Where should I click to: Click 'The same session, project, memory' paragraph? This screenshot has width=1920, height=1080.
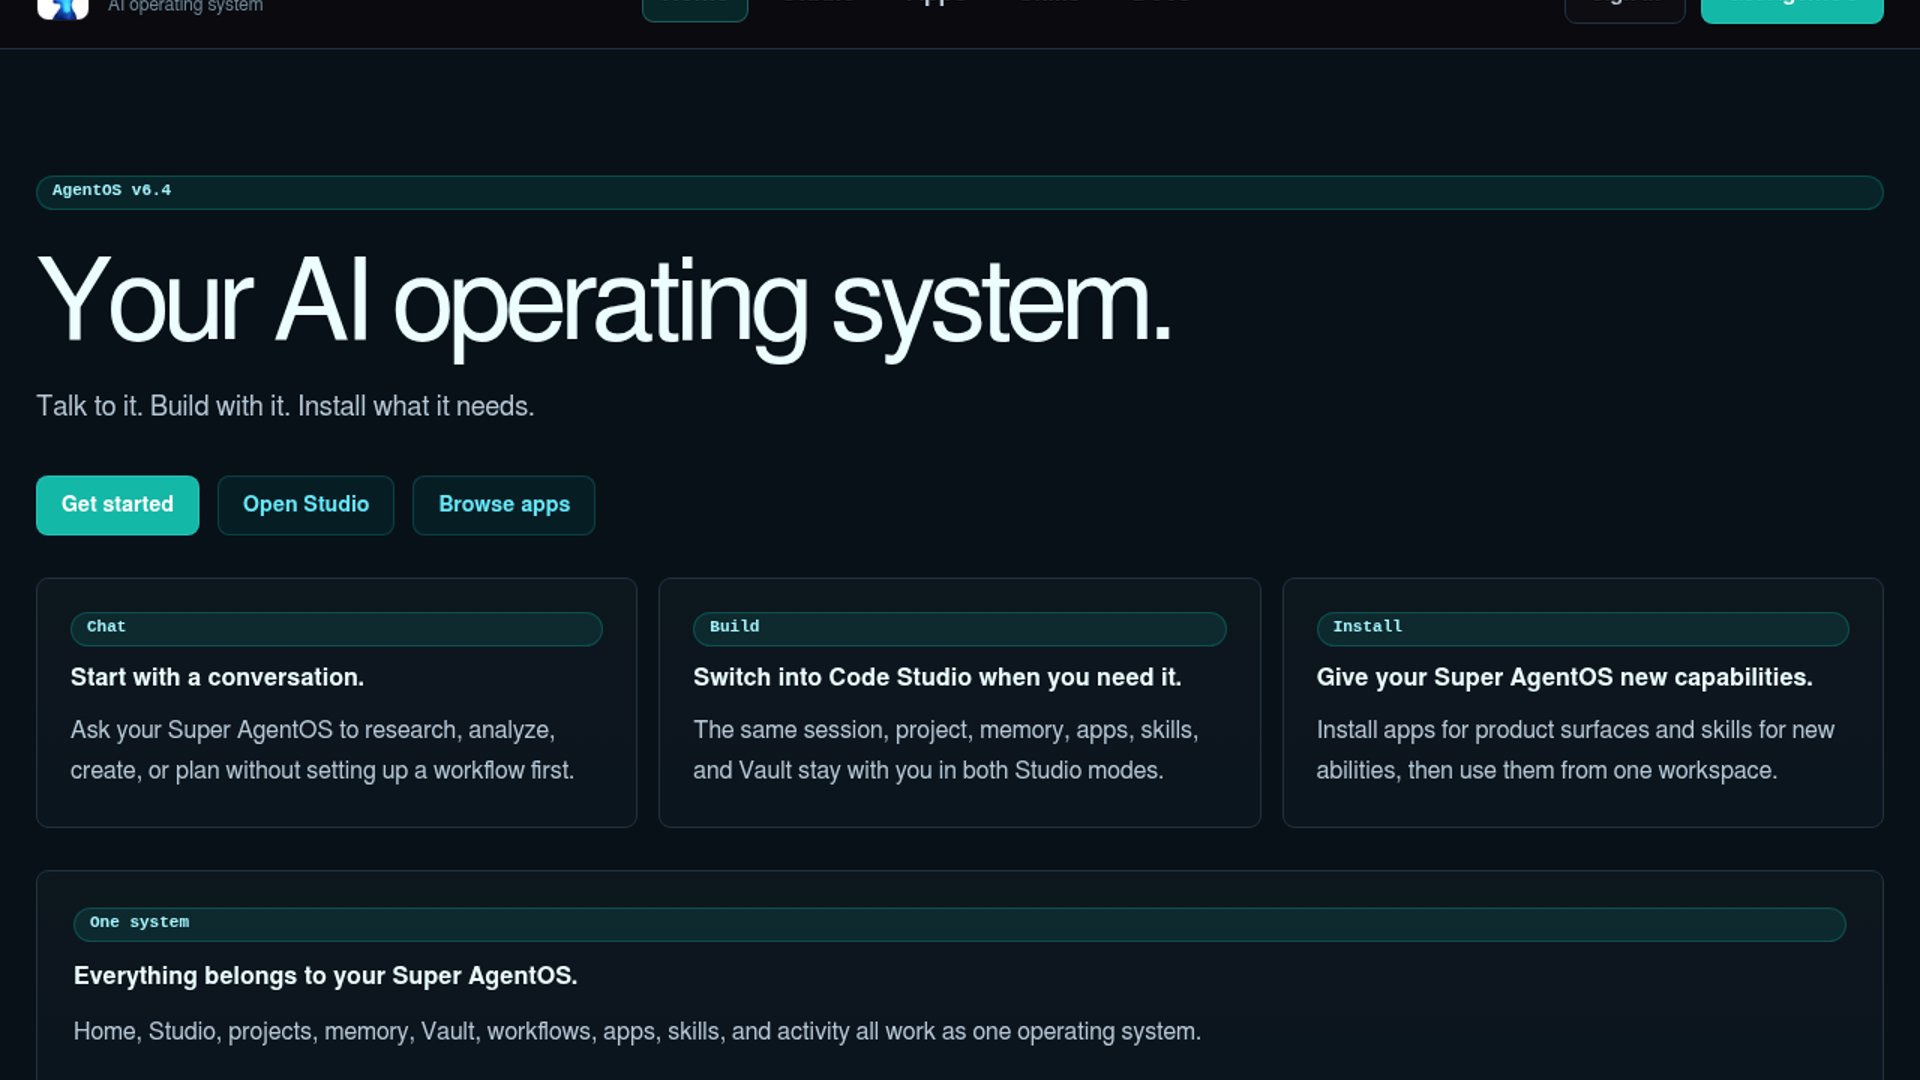click(x=946, y=750)
